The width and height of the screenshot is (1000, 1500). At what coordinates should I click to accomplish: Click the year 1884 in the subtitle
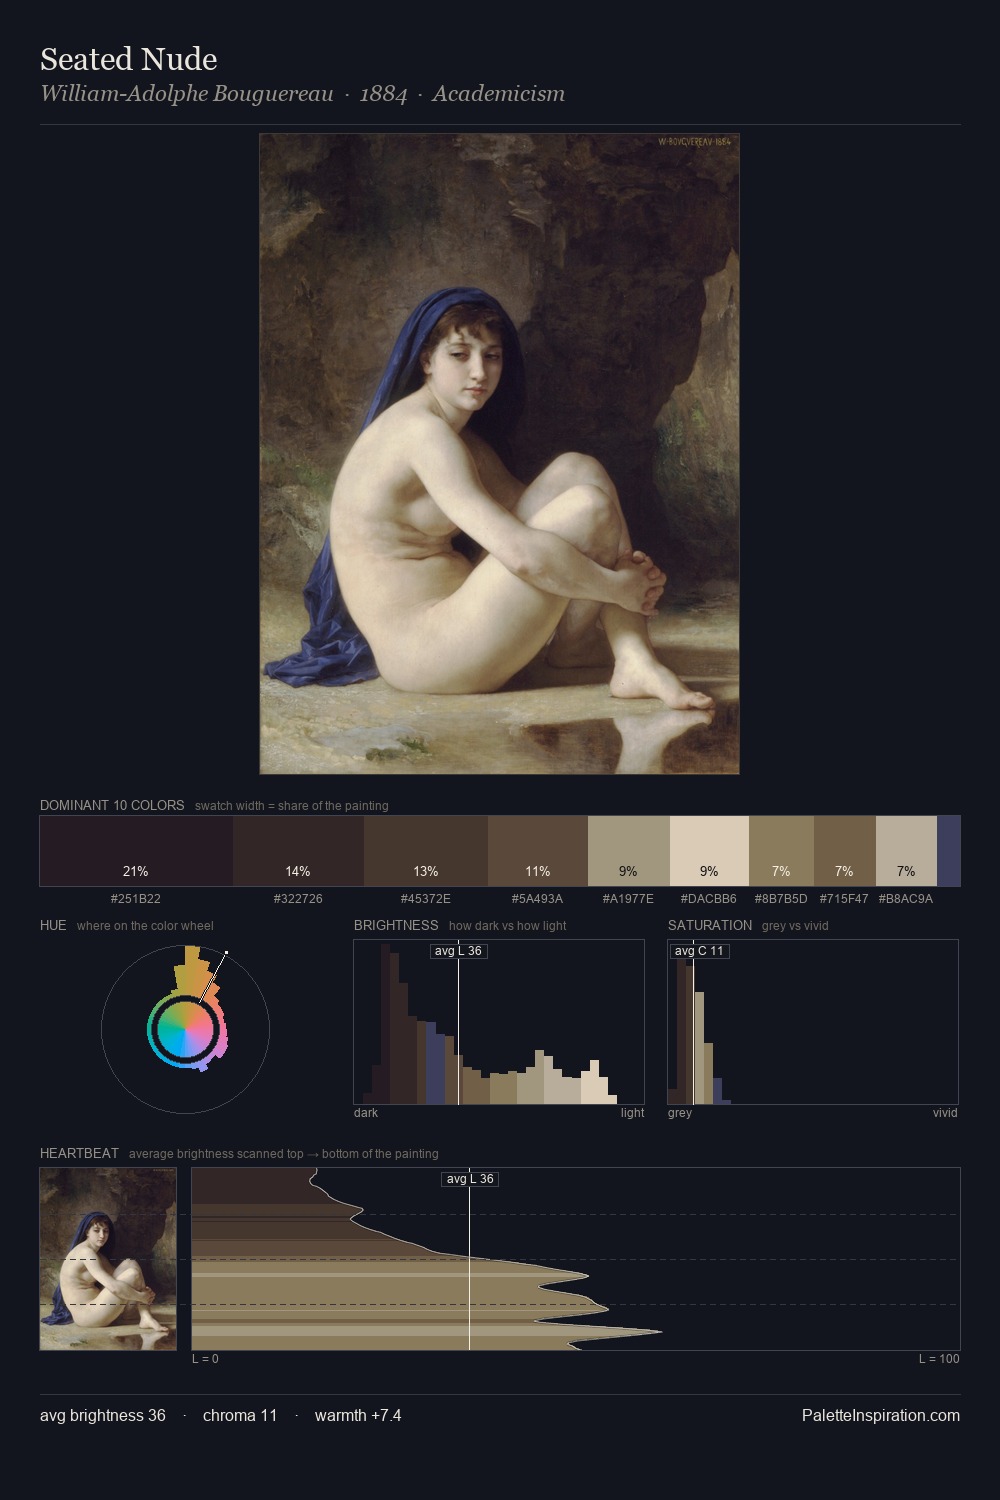point(384,94)
